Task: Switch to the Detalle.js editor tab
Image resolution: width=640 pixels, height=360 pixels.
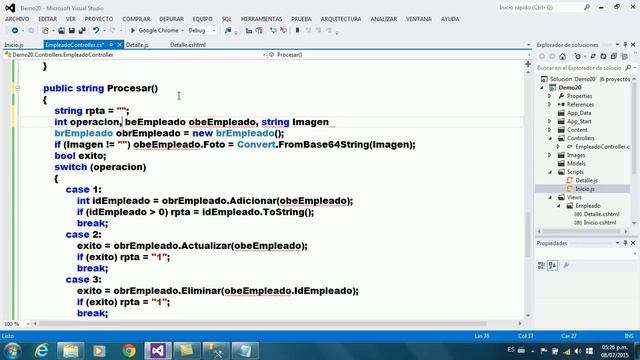Action: point(137,45)
